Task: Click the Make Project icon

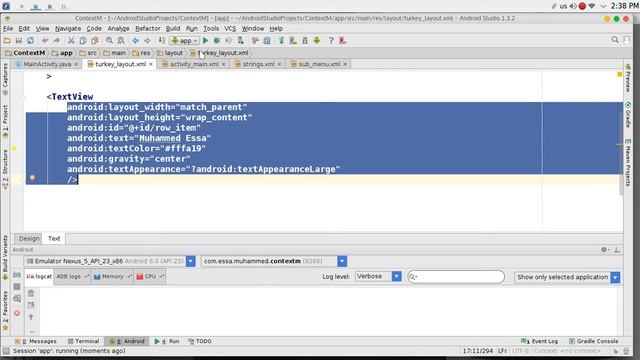Action: coord(162,40)
